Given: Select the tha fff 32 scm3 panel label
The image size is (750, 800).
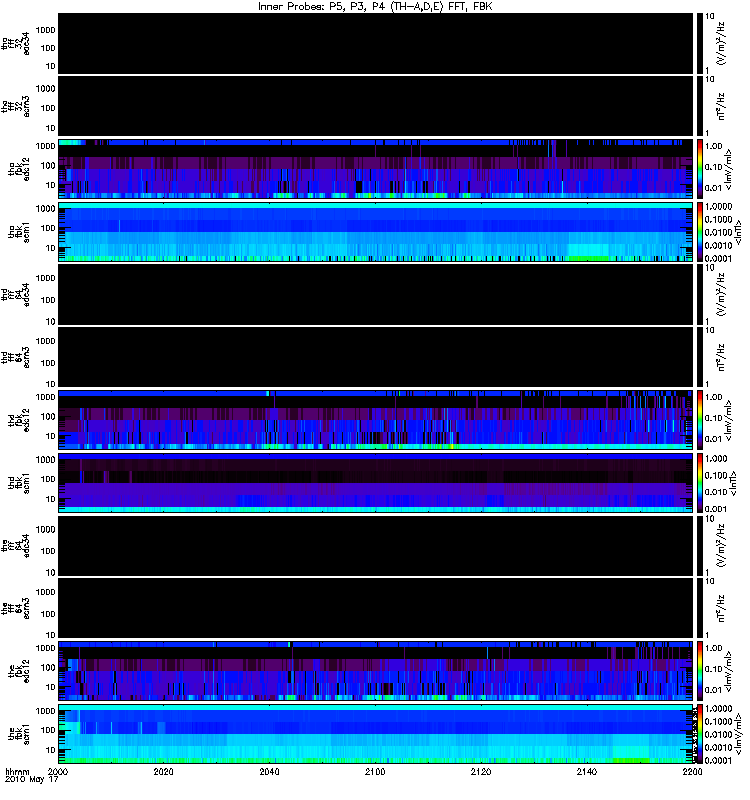Looking at the screenshot, I should pyautogui.click(x=16, y=107).
